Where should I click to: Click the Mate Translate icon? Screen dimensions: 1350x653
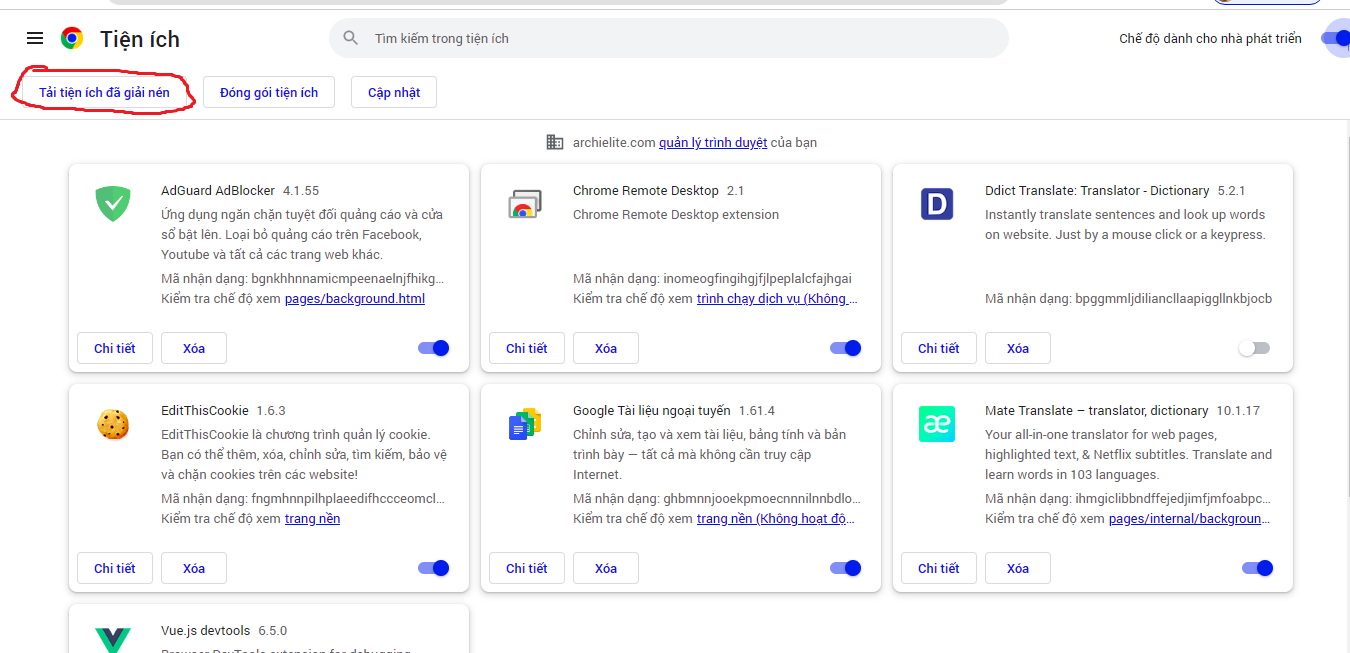point(937,424)
